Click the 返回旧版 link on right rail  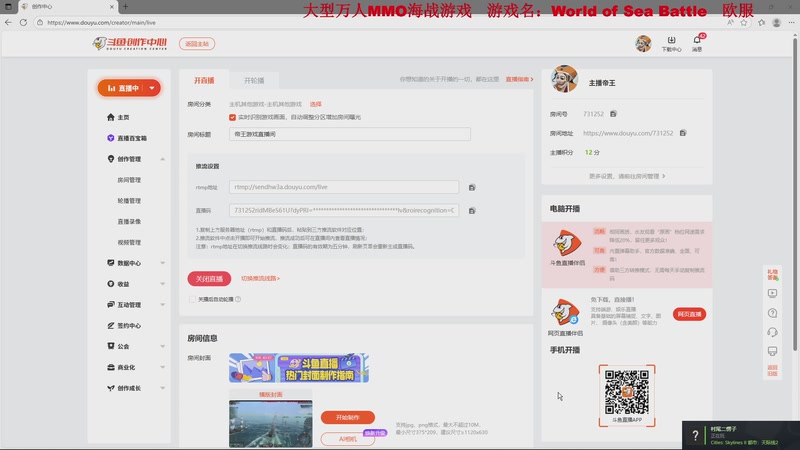[772, 370]
